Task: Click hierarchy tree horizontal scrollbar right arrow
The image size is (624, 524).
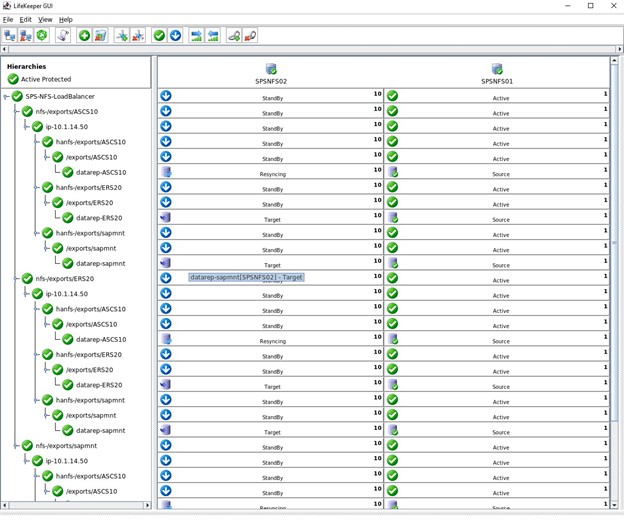Action: [148, 505]
